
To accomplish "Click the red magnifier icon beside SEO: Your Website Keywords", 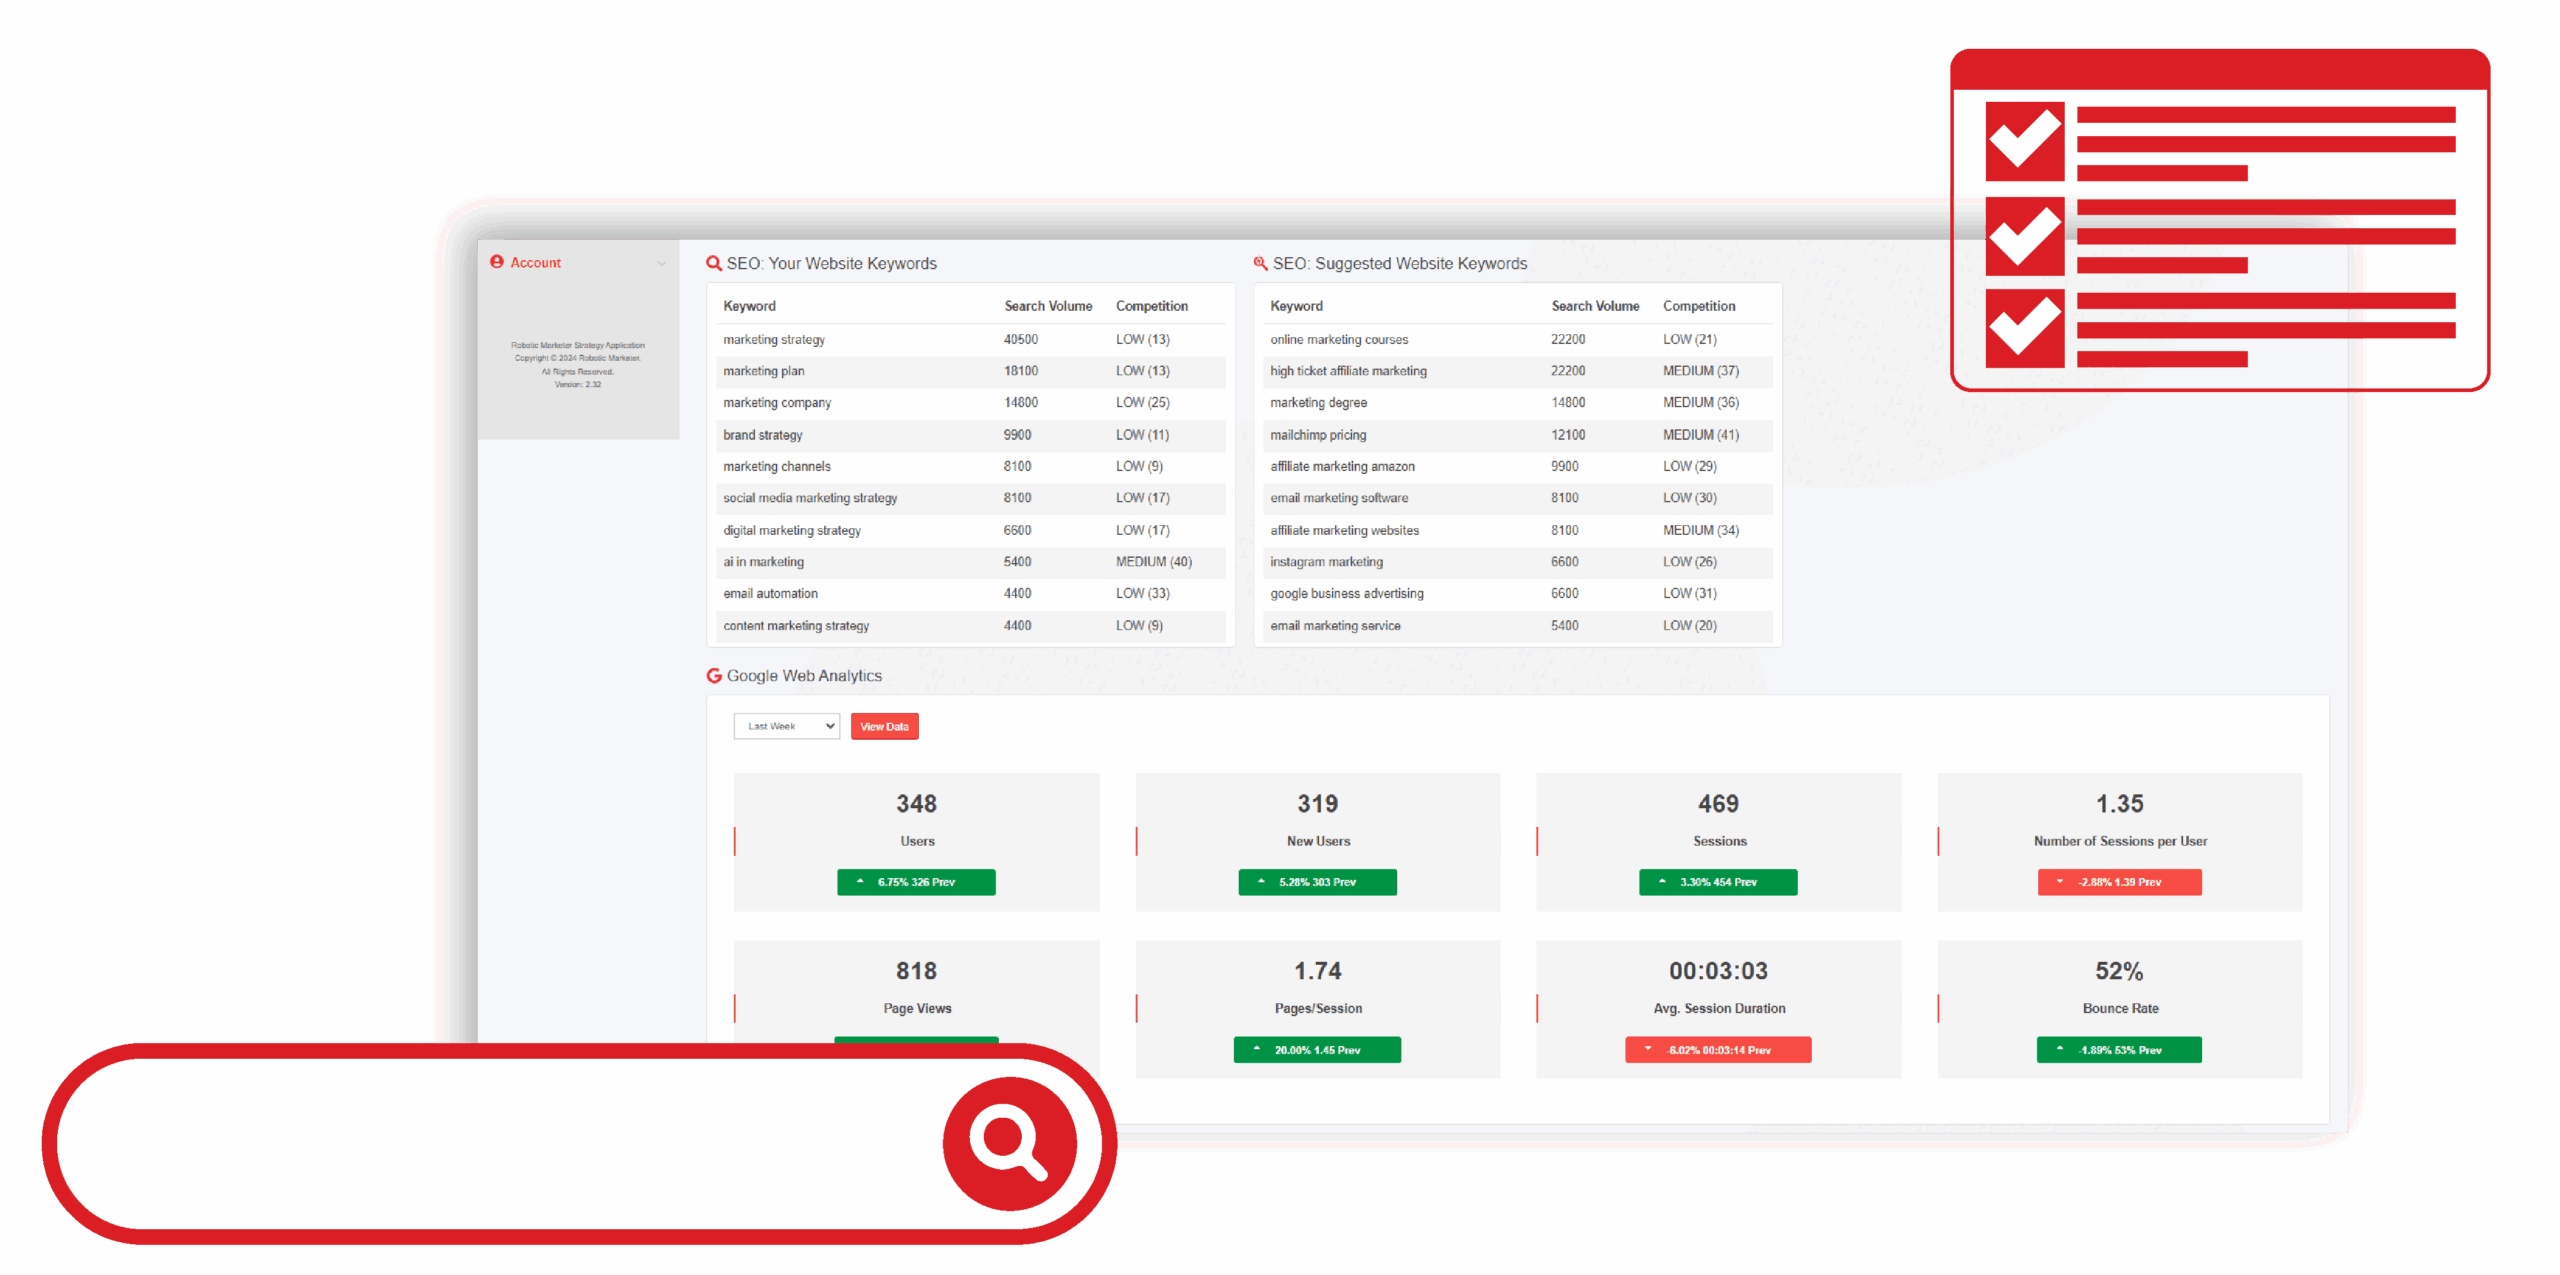I will (x=714, y=264).
